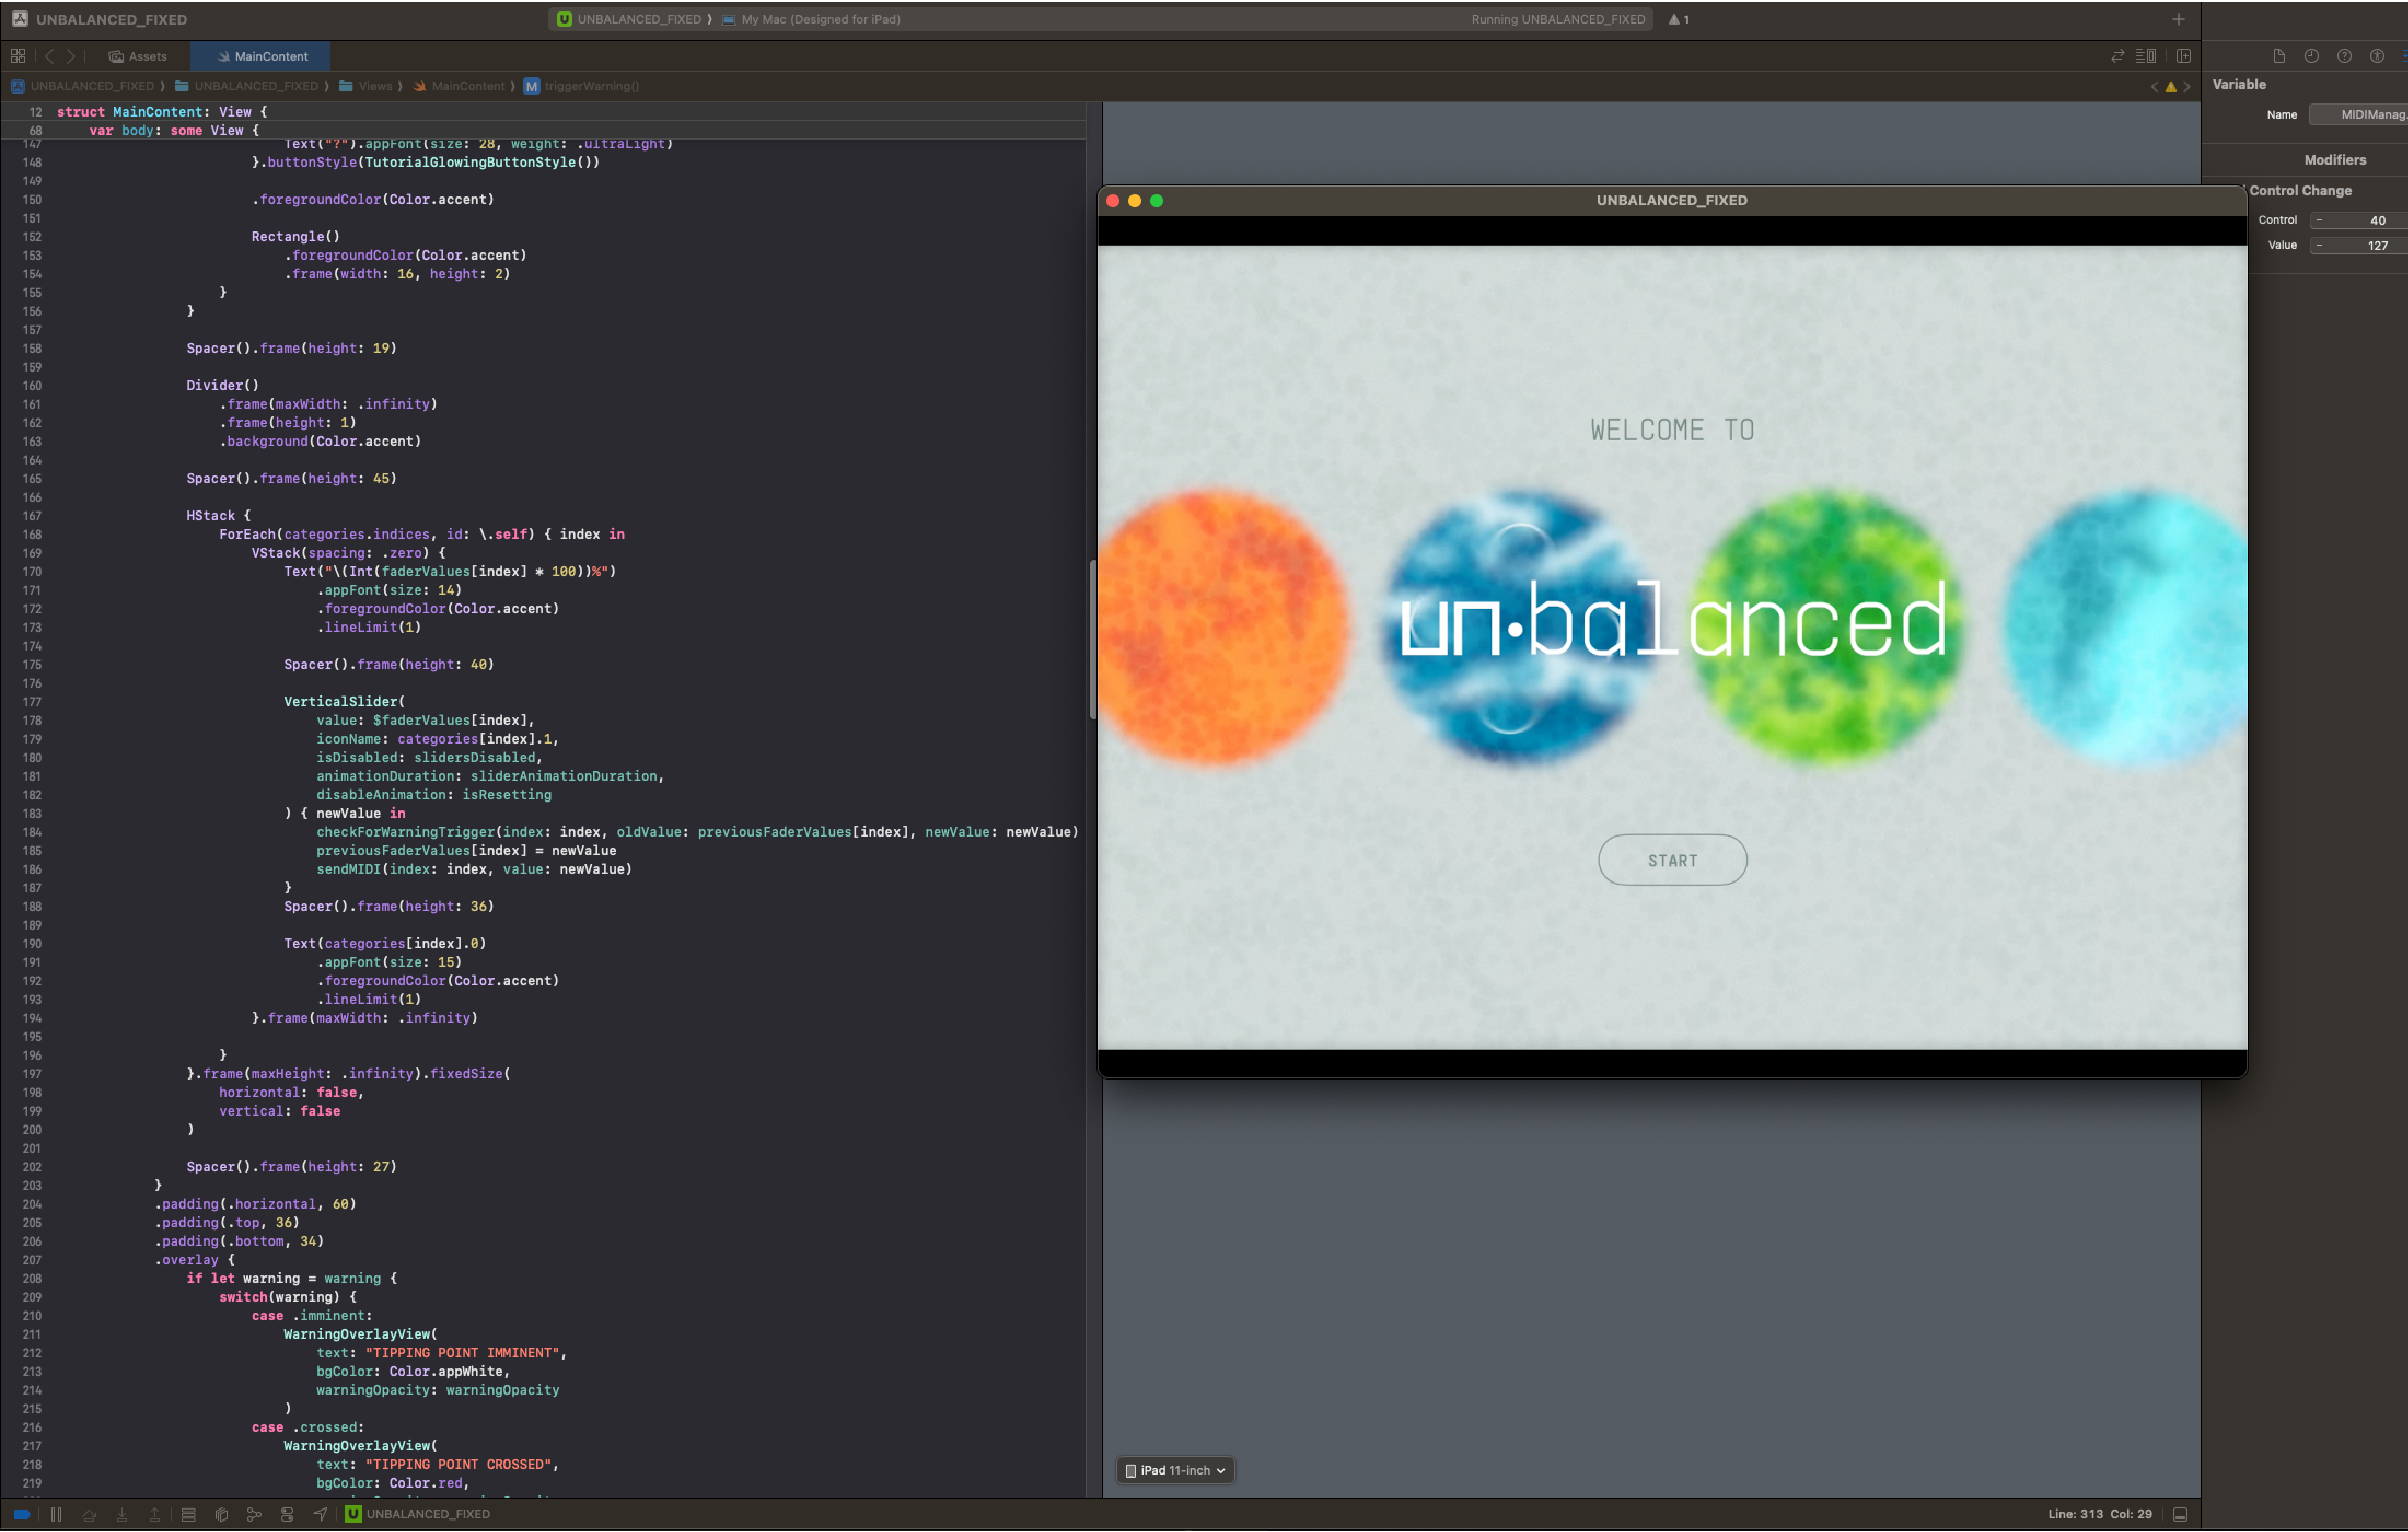Click the Debug View Hierarchy icon

(221, 1514)
